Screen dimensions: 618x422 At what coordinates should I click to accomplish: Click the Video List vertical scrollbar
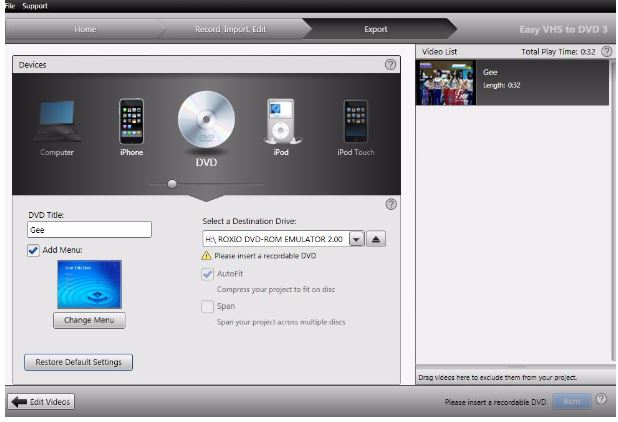[x=613, y=210]
